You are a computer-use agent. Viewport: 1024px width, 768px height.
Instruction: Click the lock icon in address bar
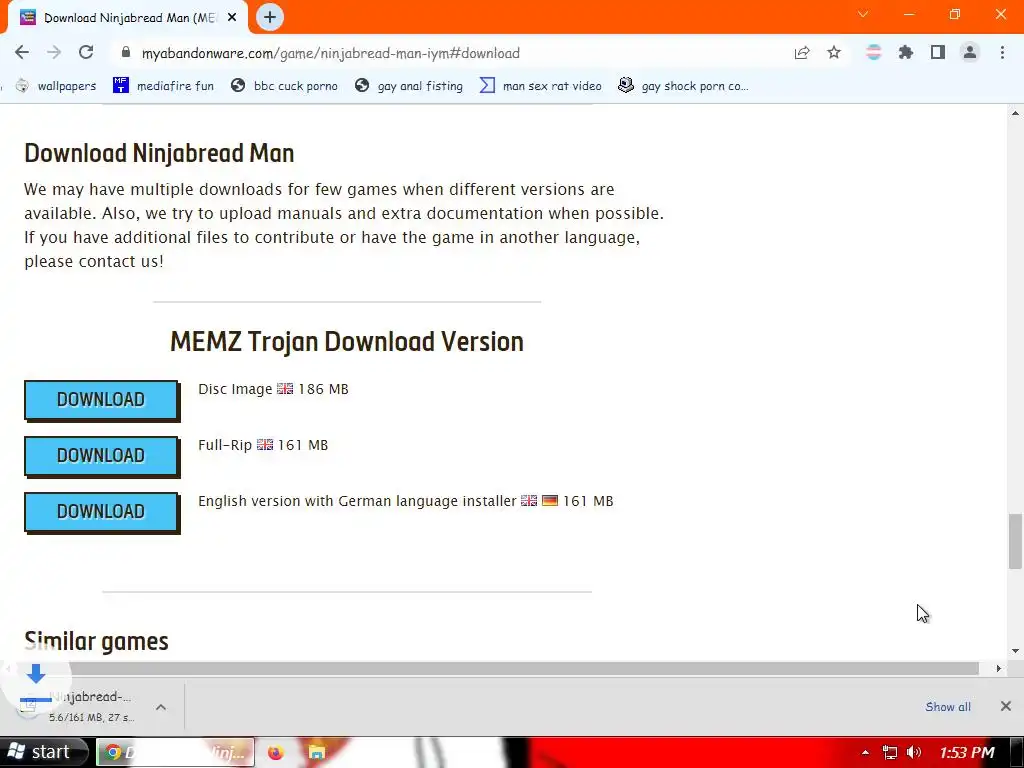pyautogui.click(x=126, y=53)
